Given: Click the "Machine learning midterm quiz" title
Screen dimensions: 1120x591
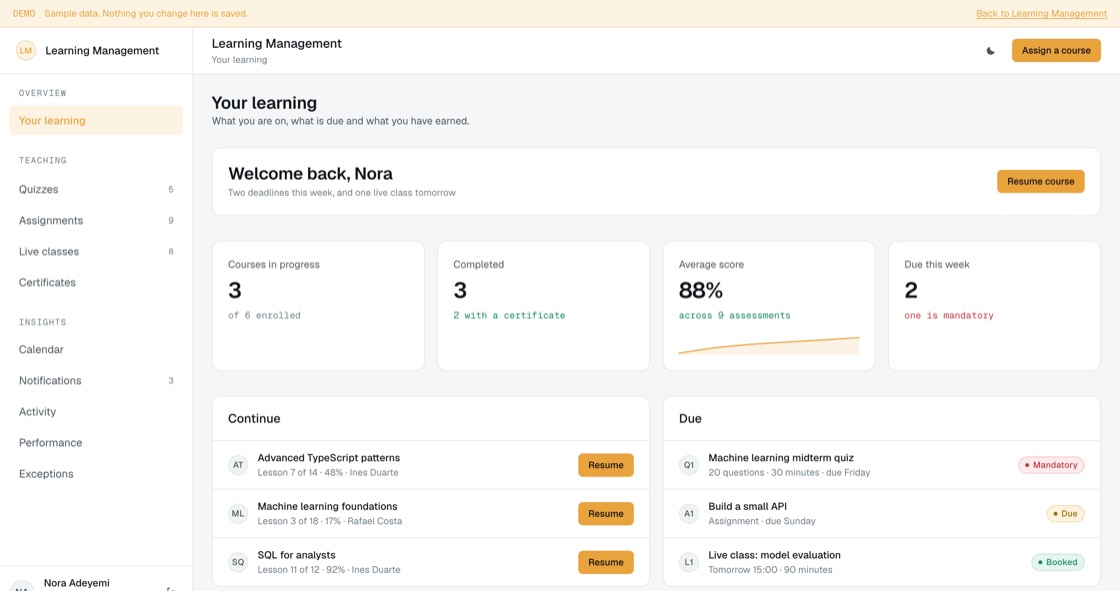Looking at the screenshot, I should pos(781,458).
